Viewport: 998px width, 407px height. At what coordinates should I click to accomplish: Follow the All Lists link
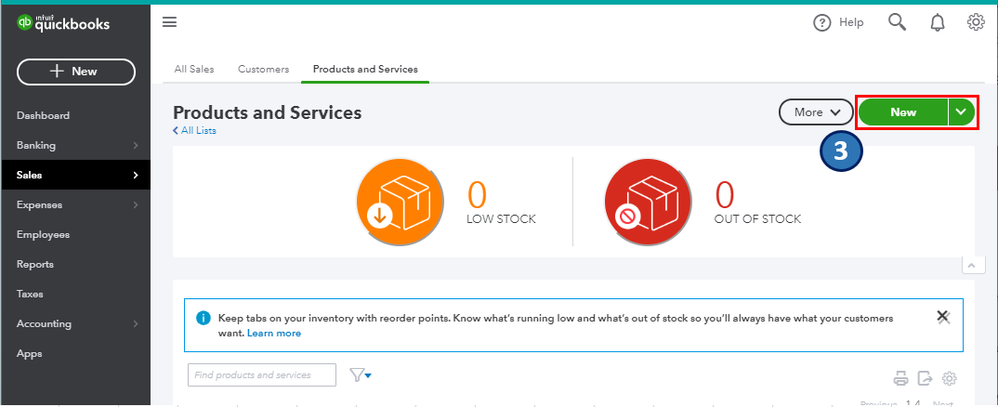coord(196,131)
